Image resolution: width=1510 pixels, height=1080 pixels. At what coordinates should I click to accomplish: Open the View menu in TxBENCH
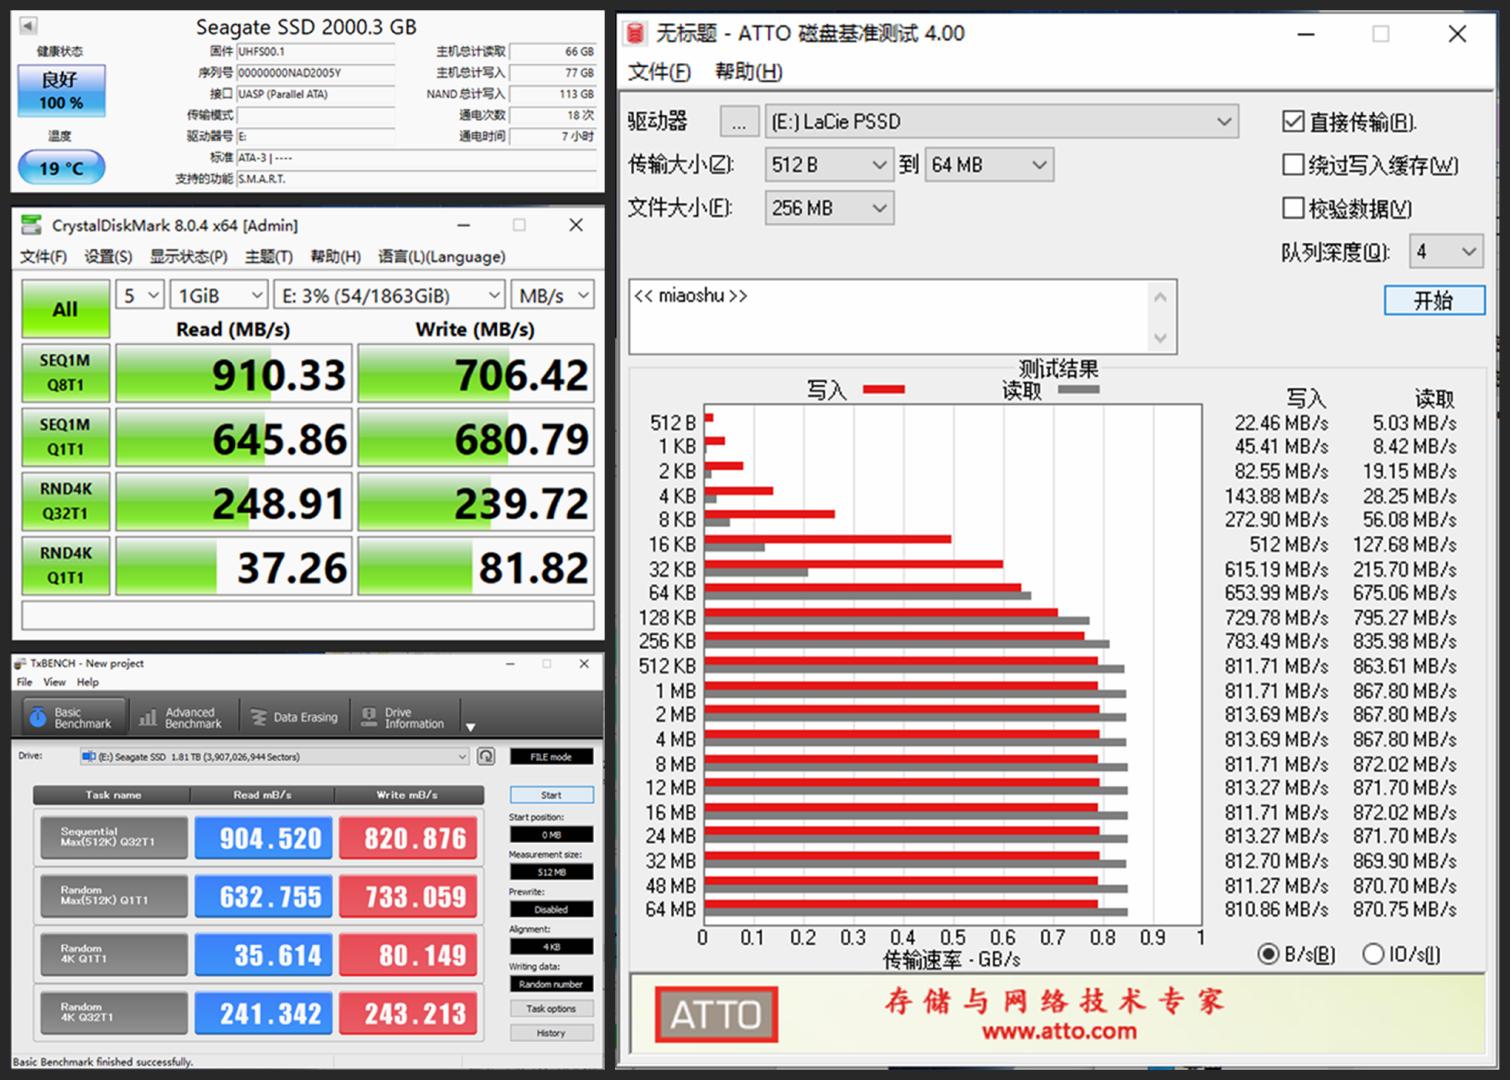click(x=54, y=681)
